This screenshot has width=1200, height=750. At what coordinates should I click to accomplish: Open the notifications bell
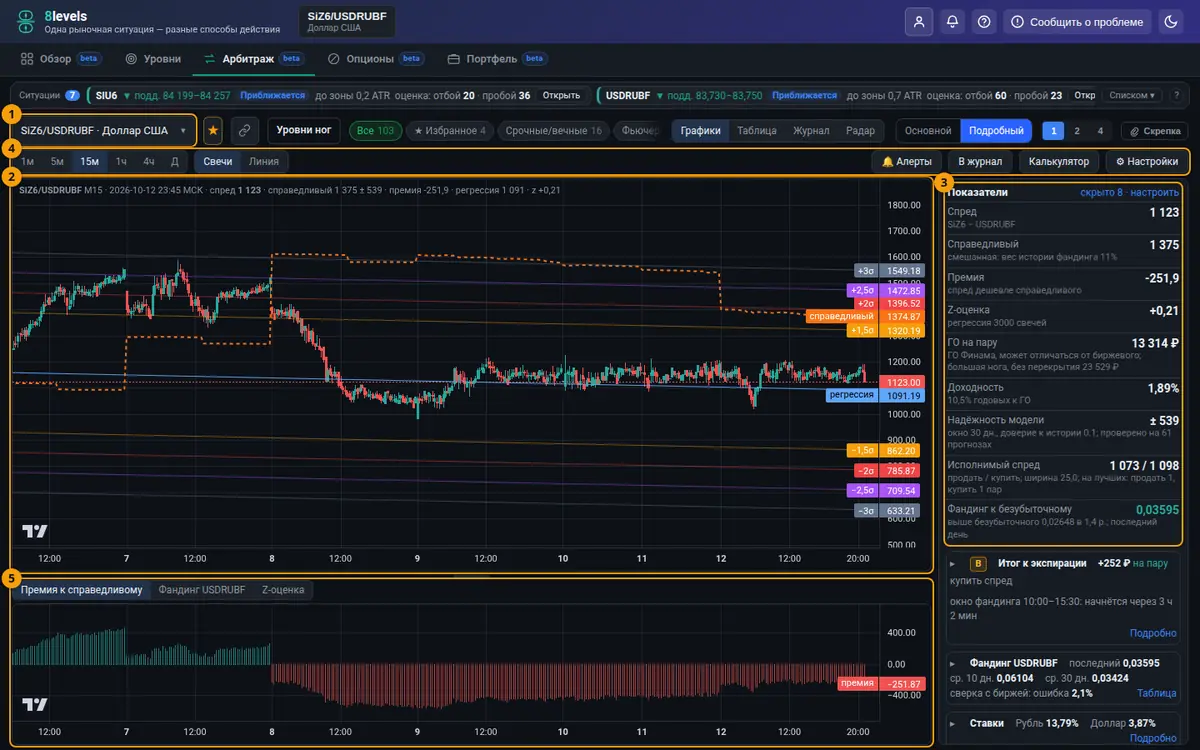[952, 21]
